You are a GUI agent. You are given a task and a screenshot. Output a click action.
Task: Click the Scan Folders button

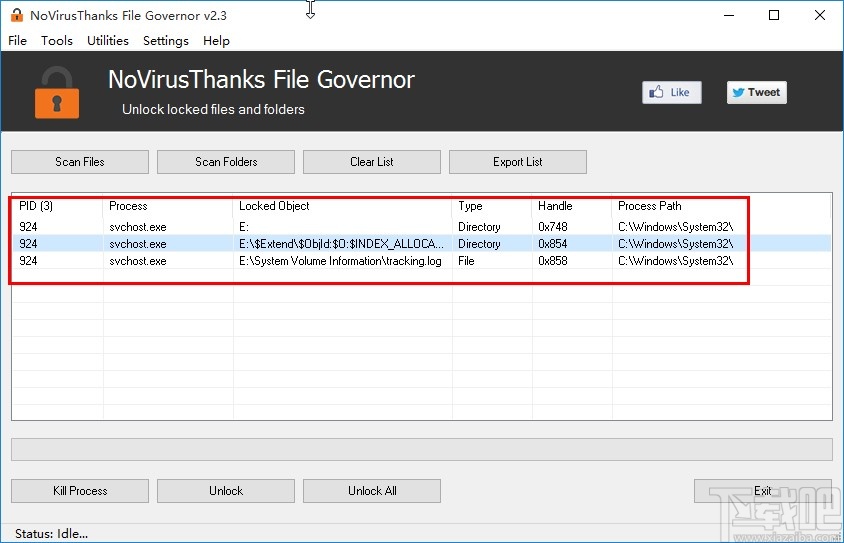click(x=226, y=162)
